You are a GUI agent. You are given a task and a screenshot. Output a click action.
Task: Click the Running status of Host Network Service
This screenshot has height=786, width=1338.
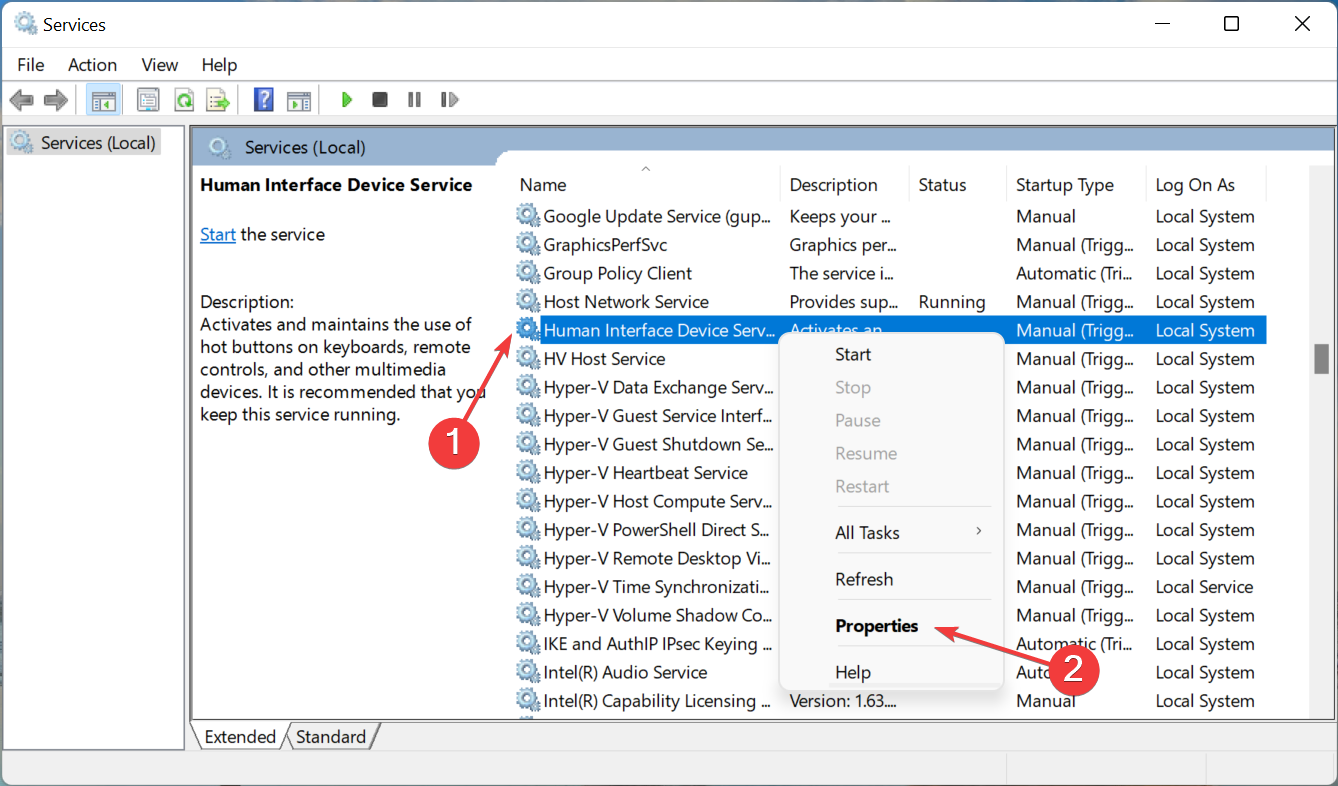952,301
